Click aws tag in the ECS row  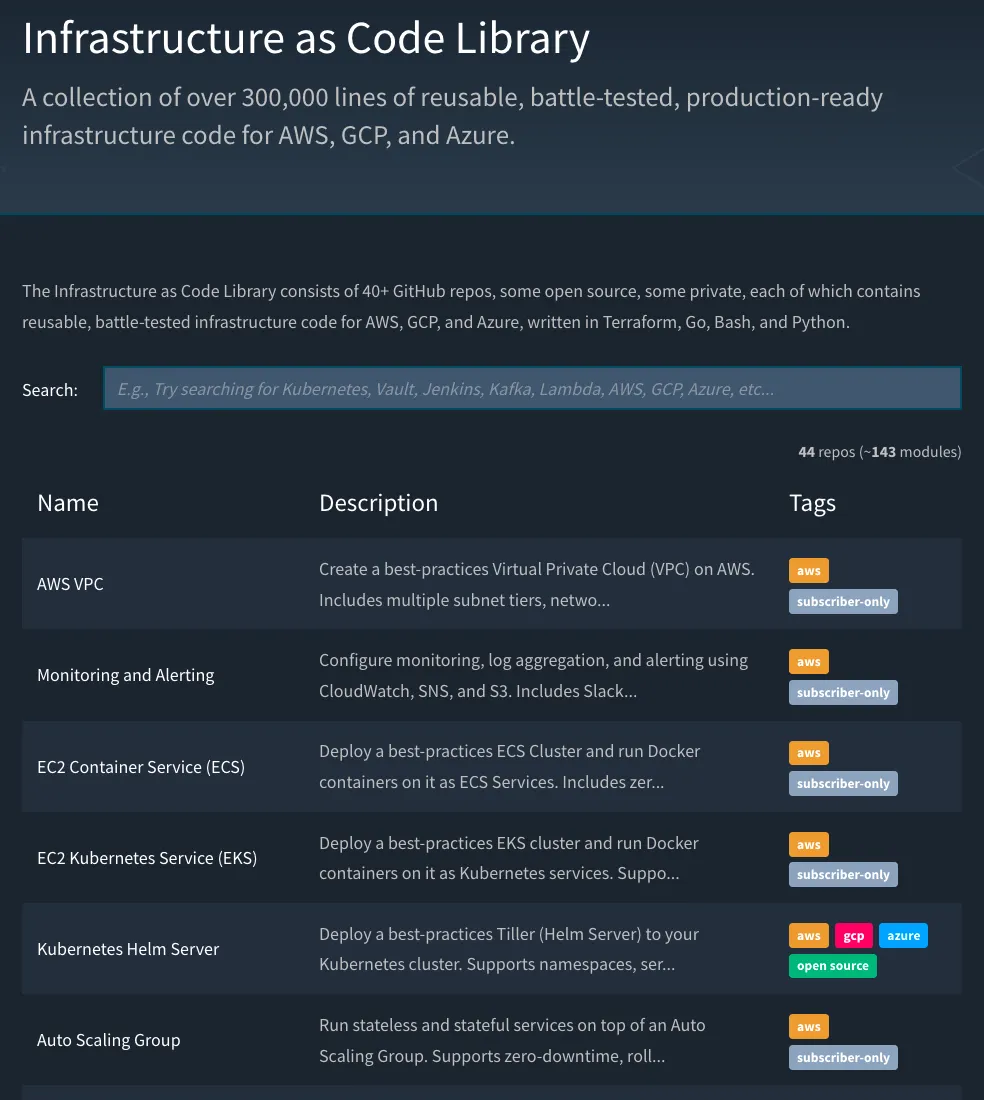click(x=809, y=753)
